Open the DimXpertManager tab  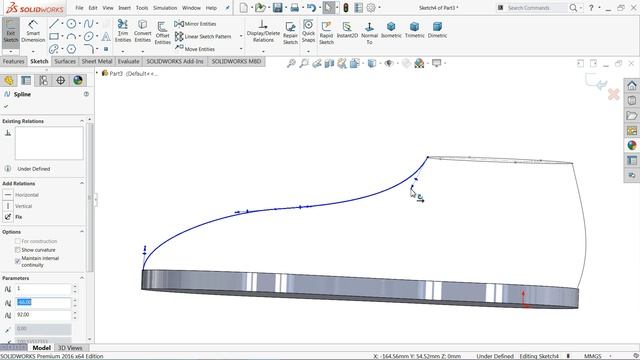point(60,80)
